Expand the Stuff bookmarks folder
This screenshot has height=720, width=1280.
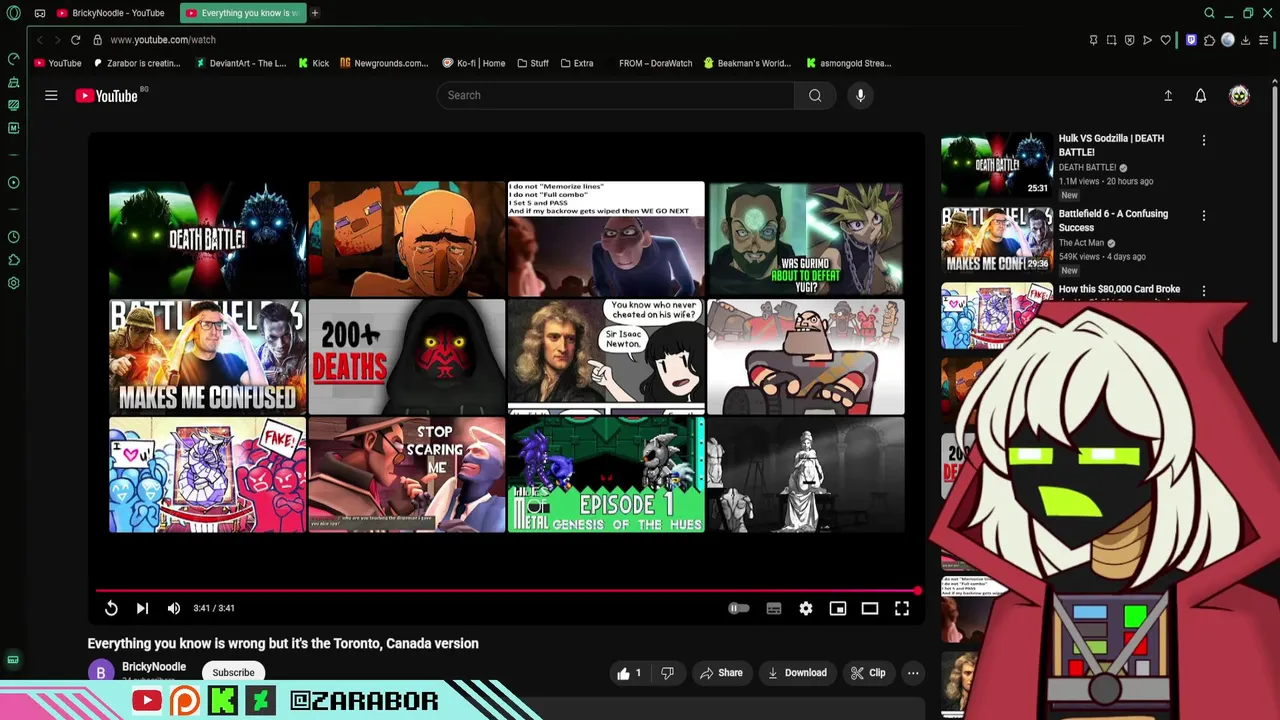click(533, 63)
